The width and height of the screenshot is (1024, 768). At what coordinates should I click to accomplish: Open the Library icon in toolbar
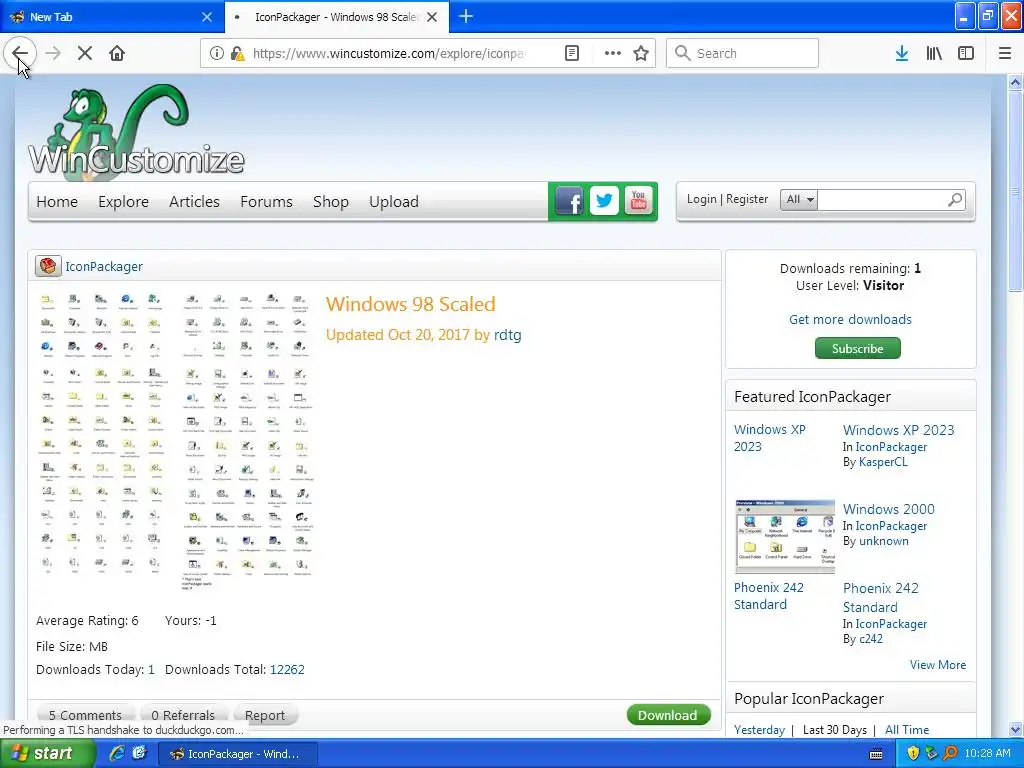point(934,53)
